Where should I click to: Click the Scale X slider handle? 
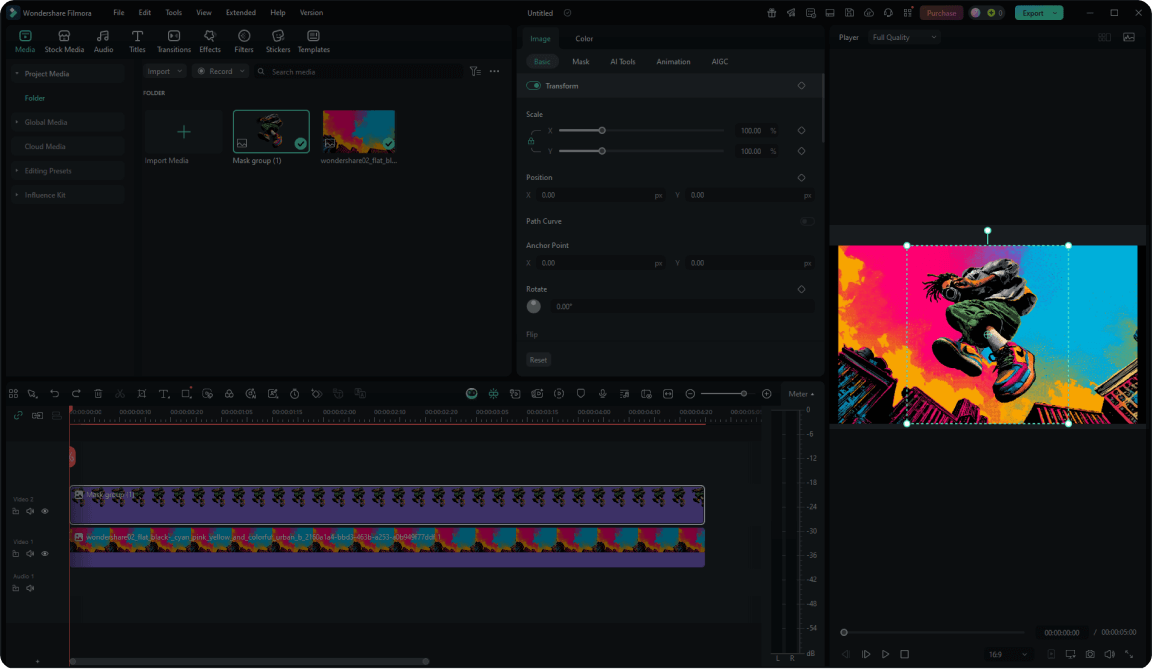pos(602,131)
